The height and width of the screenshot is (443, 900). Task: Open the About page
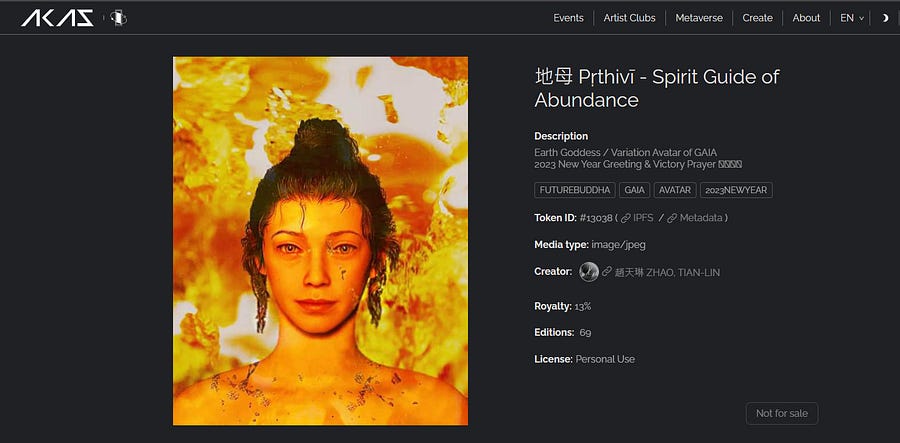click(806, 18)
